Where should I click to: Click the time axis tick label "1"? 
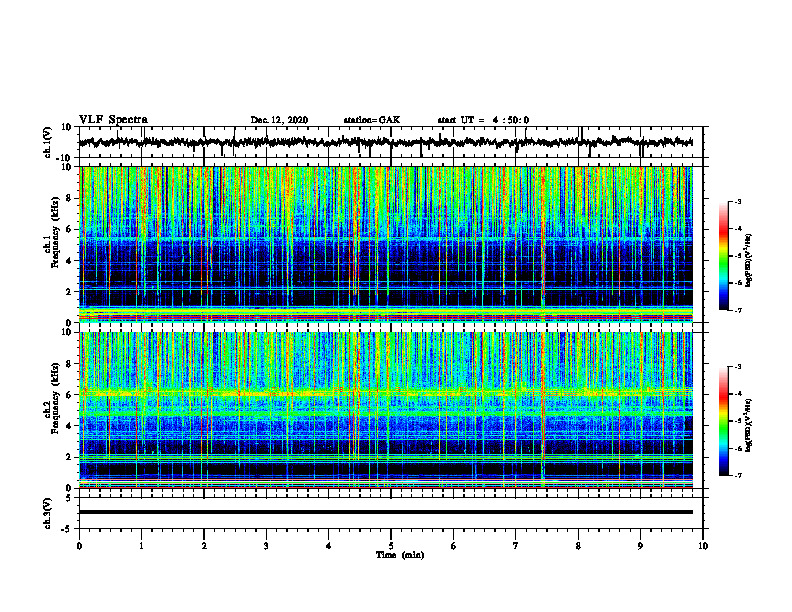click(x=141, y=546)
